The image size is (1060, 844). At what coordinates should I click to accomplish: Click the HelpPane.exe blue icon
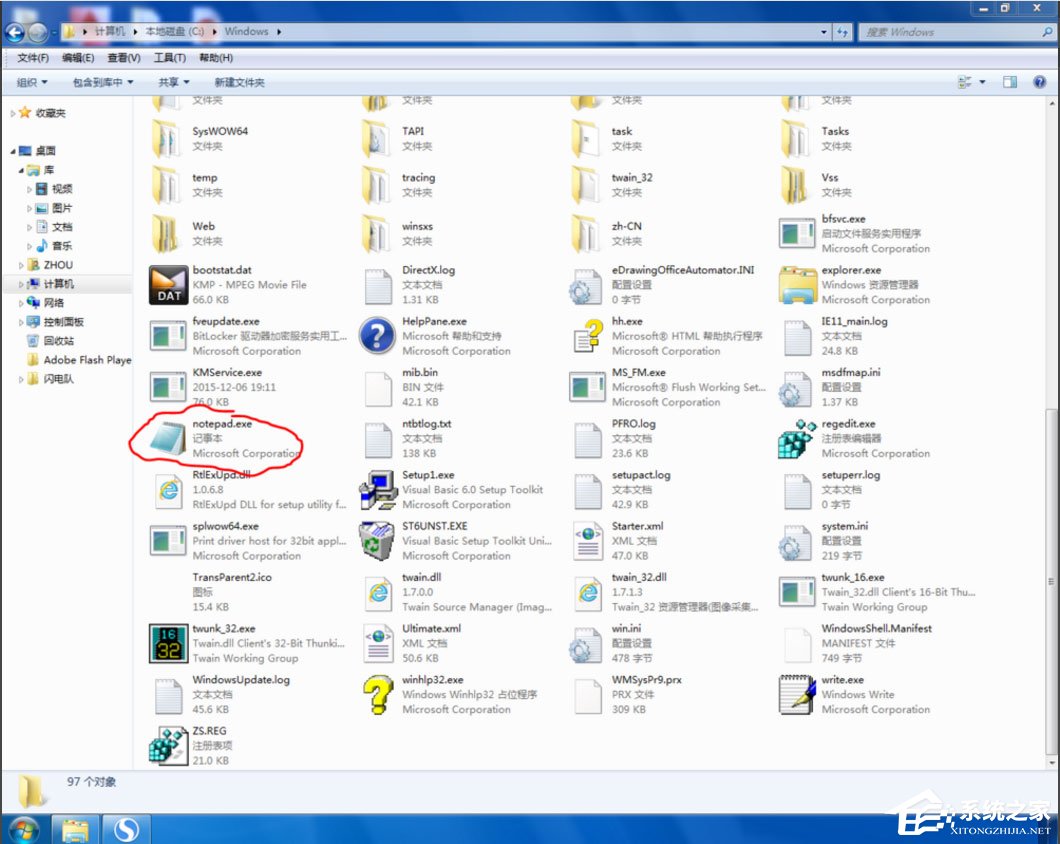click(x=376, y=335)
